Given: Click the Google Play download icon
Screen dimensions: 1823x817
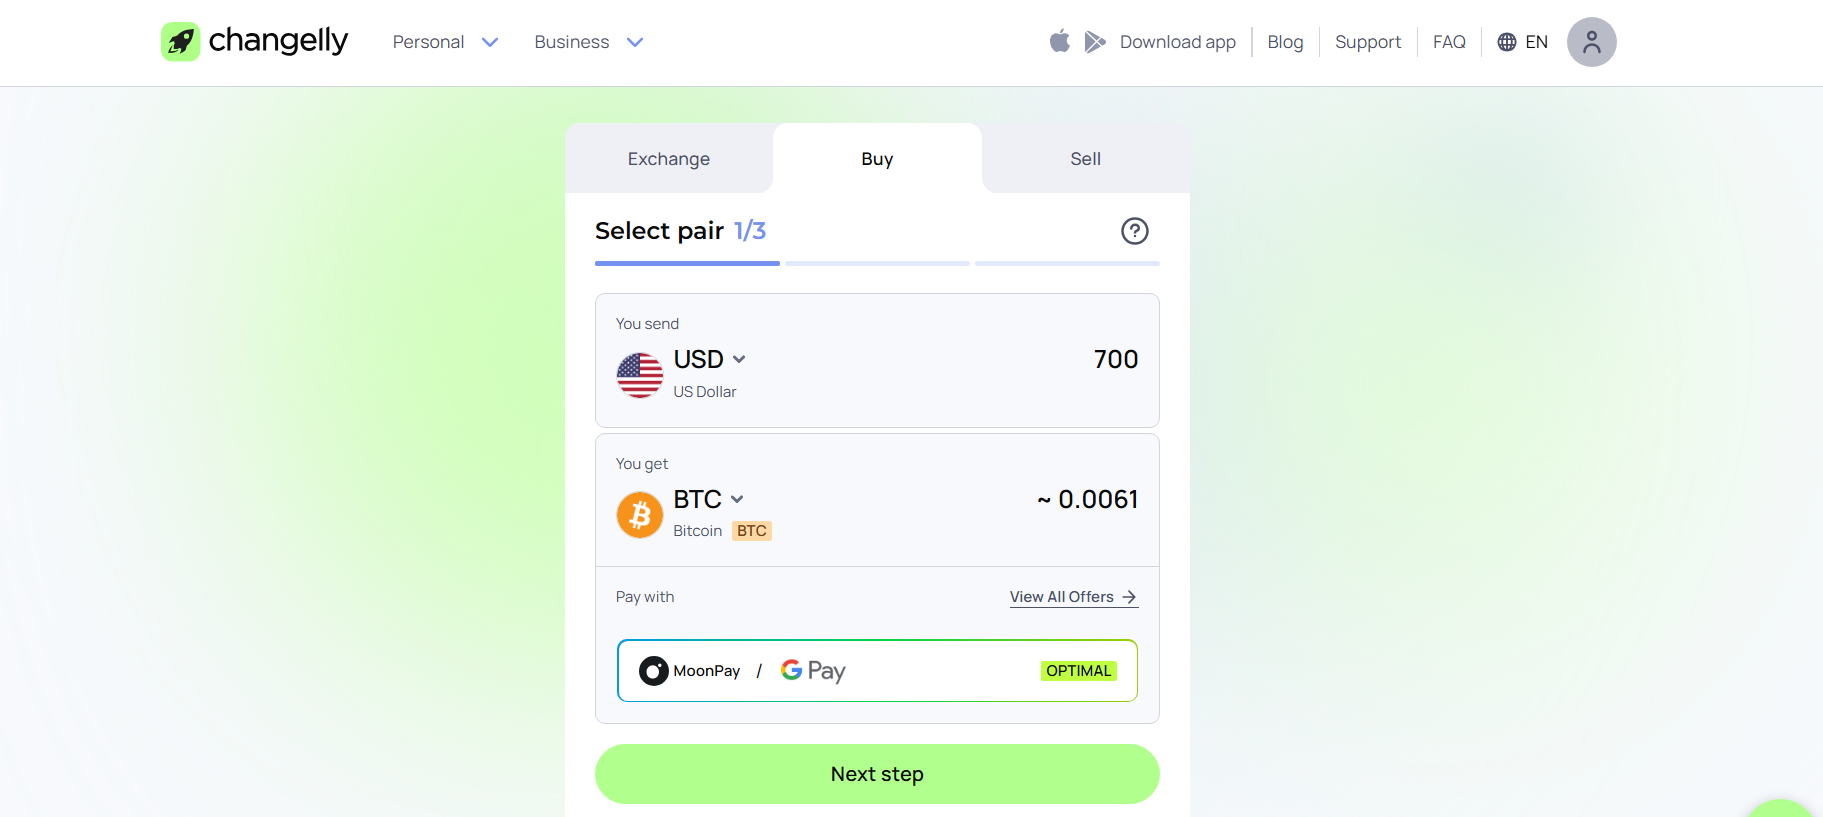Looking at the screenshot, I should [1094, 41].
